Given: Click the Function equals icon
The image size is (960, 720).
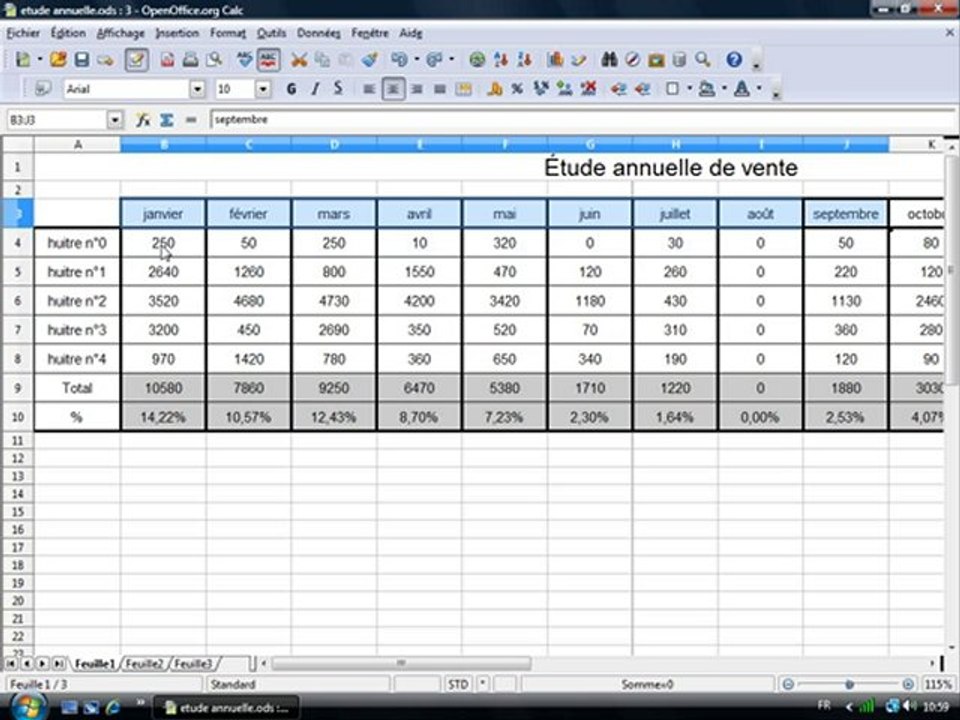Looking at the screenshot, I should click(x=190, y=119).
